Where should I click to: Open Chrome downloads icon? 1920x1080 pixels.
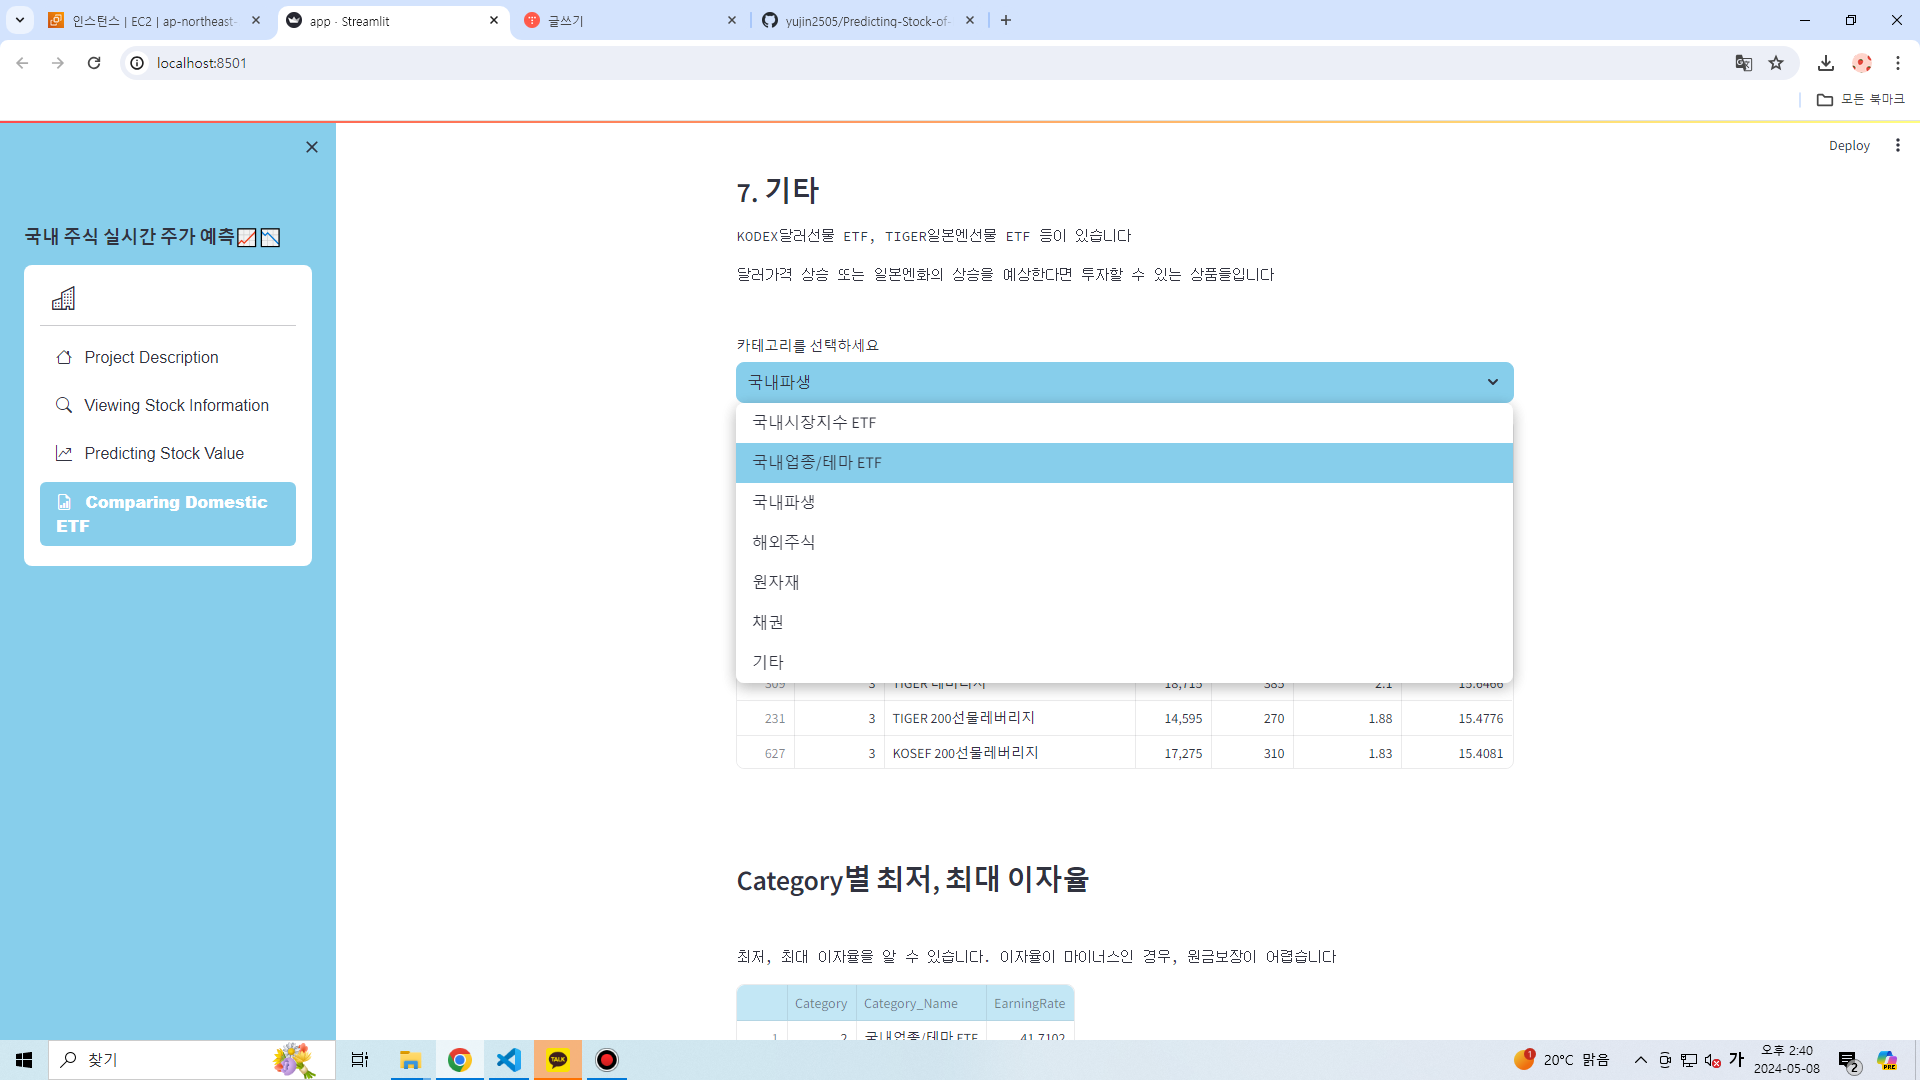(1825, 63)
